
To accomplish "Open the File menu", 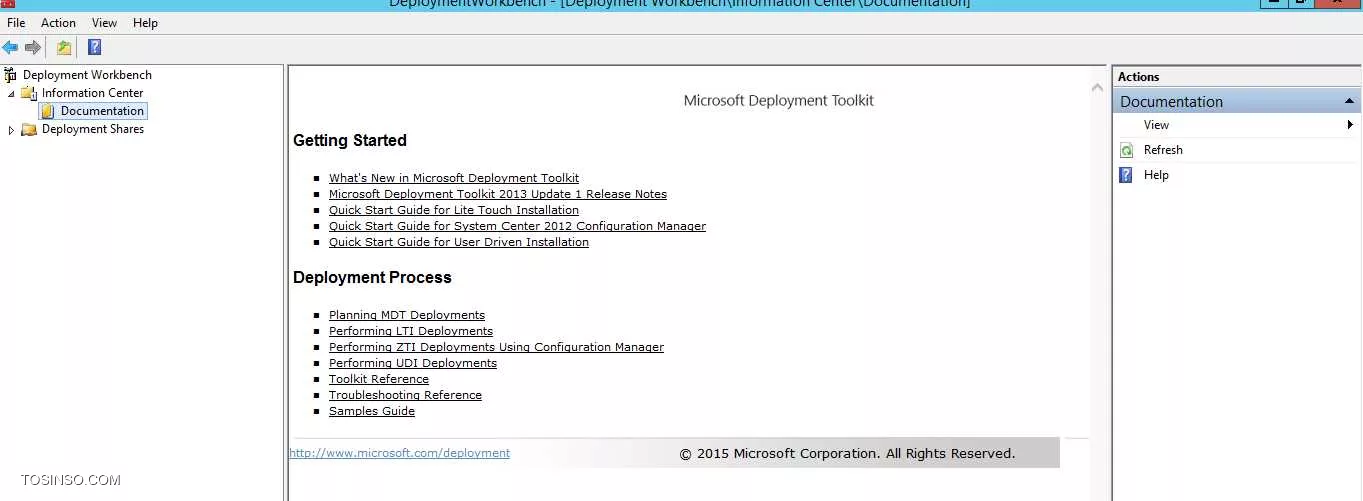I will pos(16,22).
